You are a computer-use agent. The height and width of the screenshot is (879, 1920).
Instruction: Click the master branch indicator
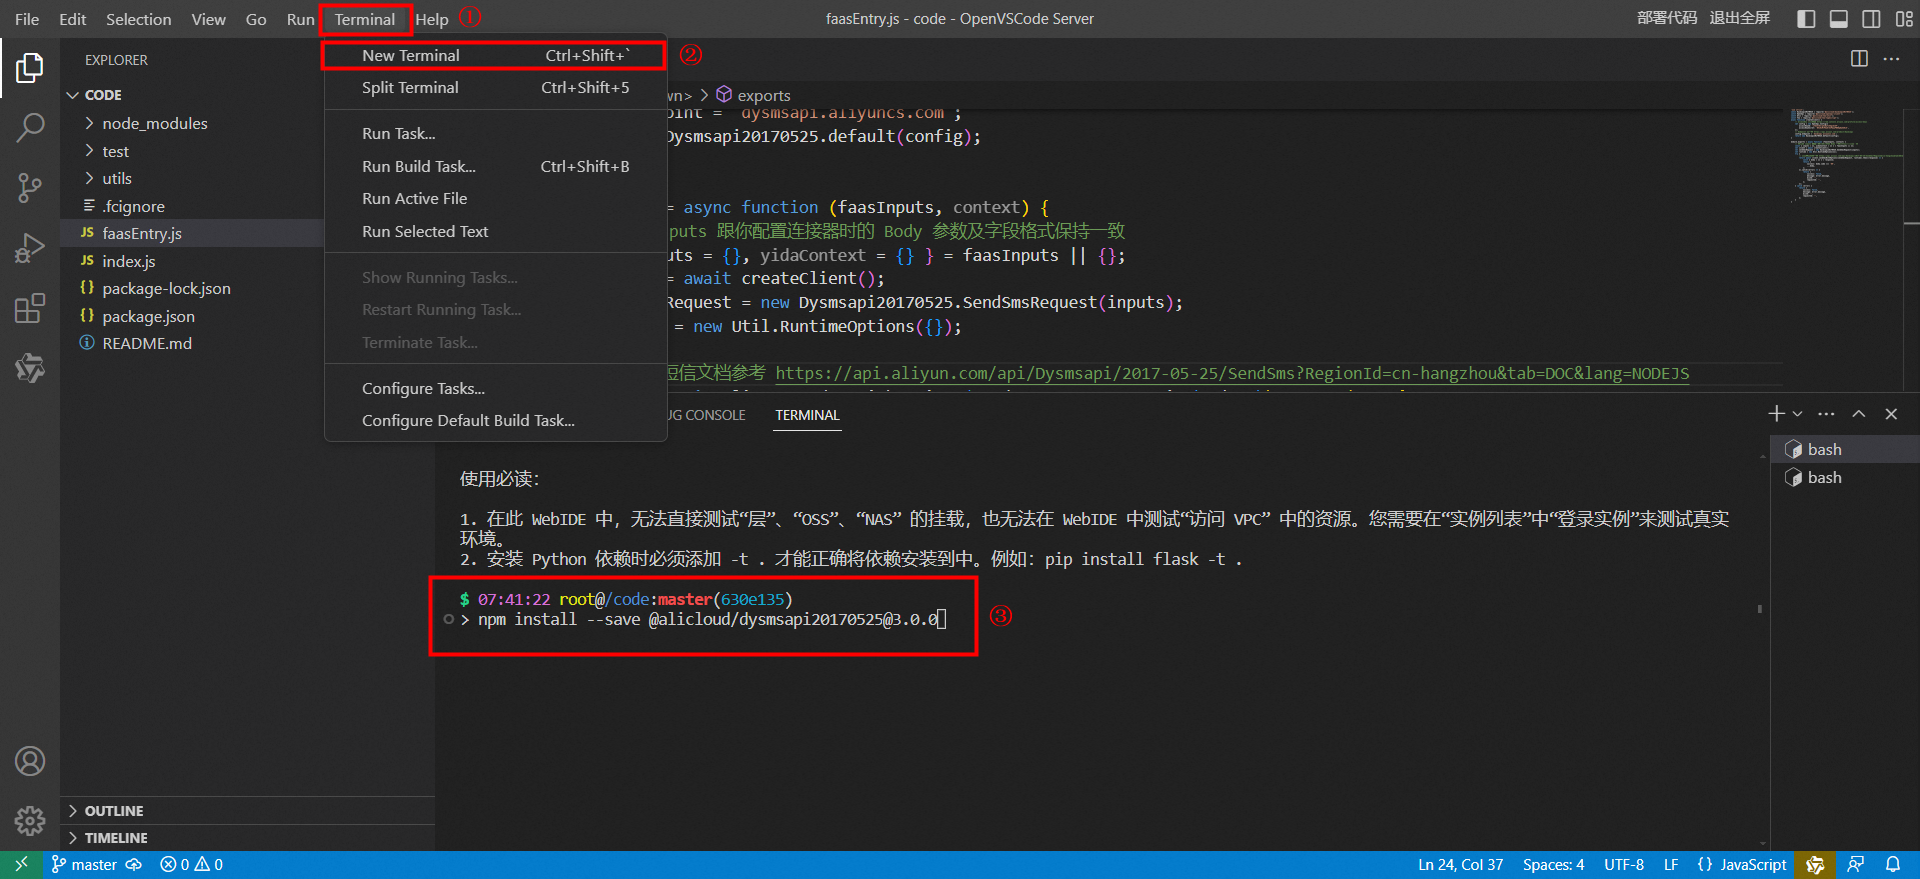click(84, 865)
